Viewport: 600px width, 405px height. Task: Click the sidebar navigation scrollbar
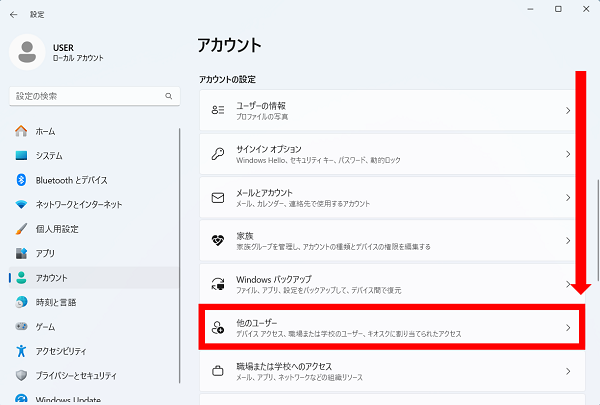[179, 256]
